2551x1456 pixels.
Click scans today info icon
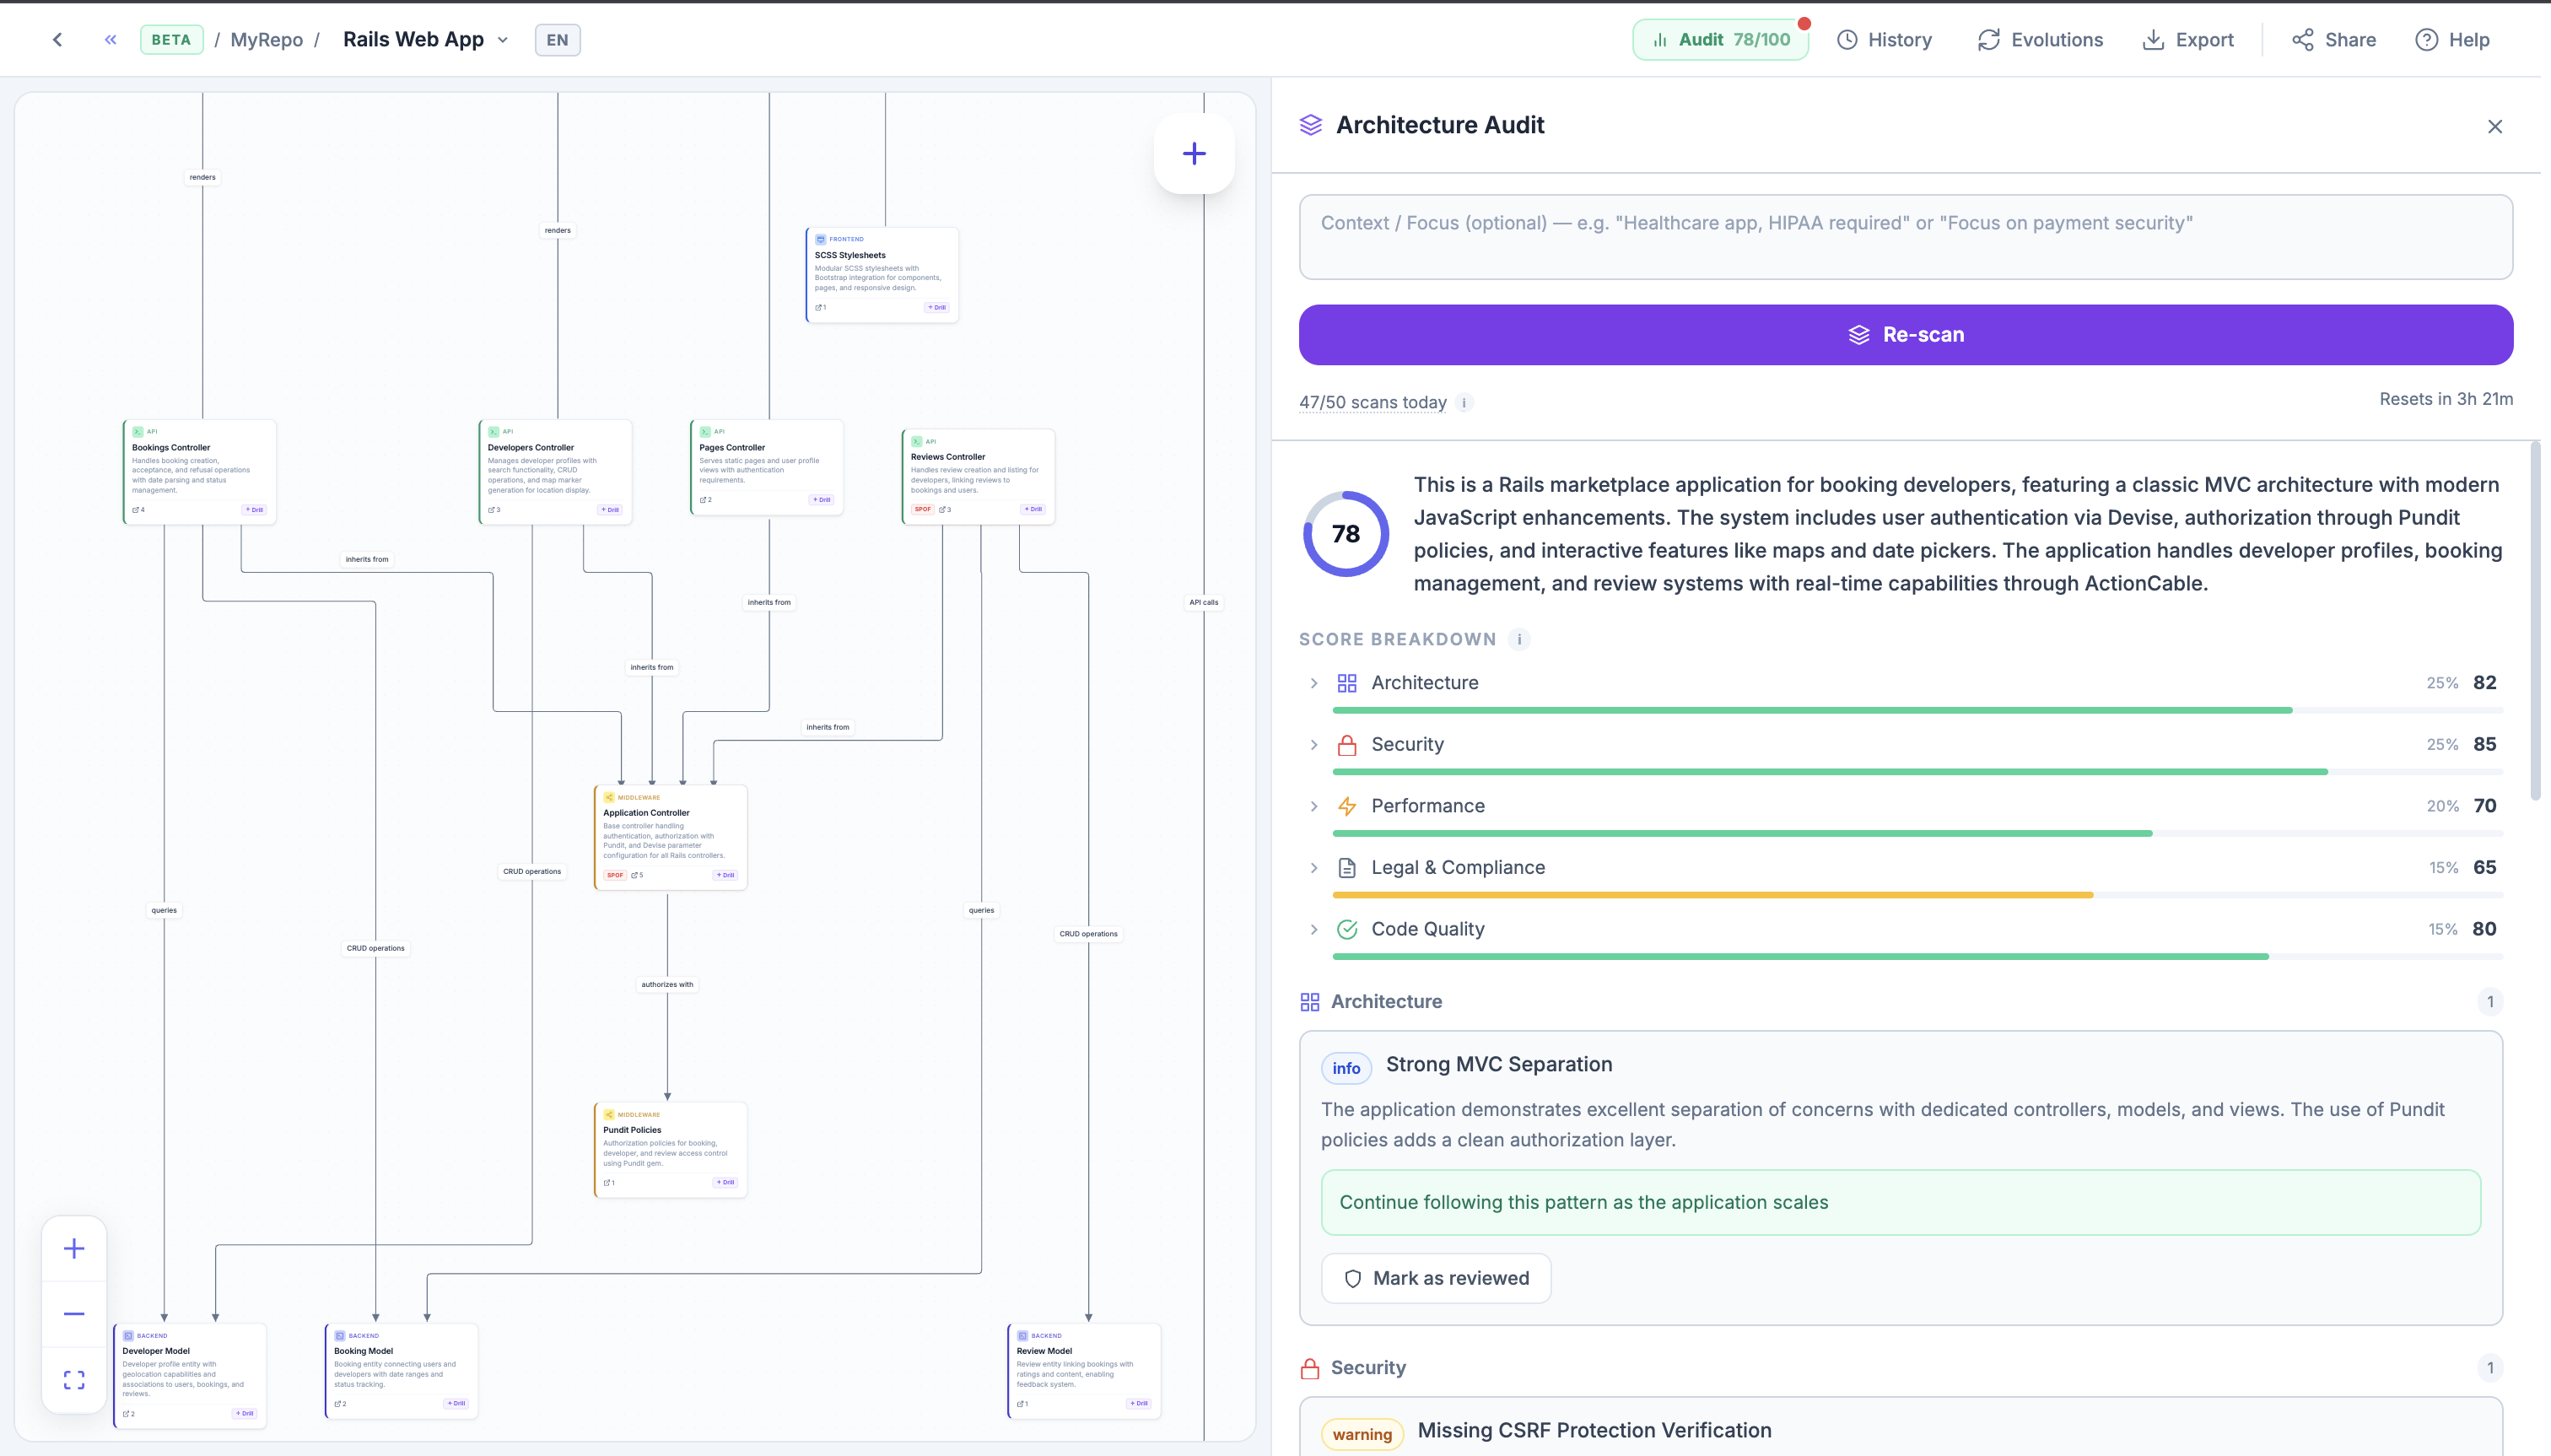[1464, 403]
